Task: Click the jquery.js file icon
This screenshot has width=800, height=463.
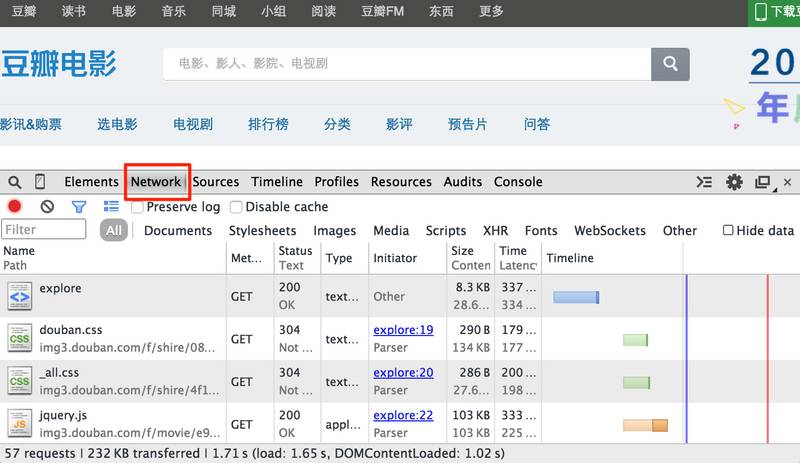Action: (19, 424)
